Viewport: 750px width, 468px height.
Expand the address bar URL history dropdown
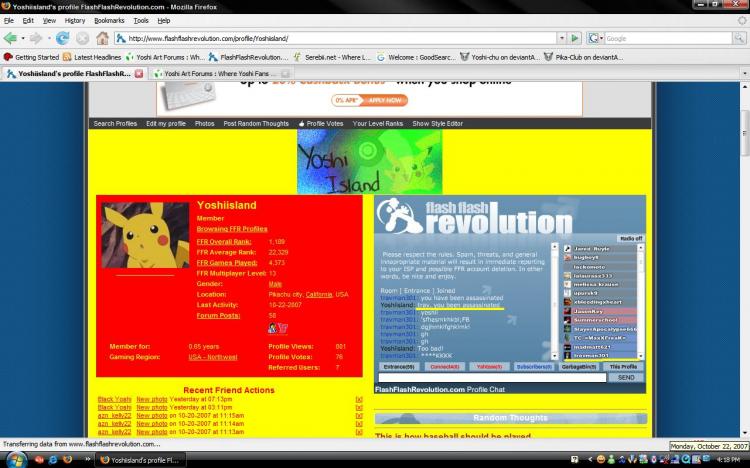coord(562,38)
